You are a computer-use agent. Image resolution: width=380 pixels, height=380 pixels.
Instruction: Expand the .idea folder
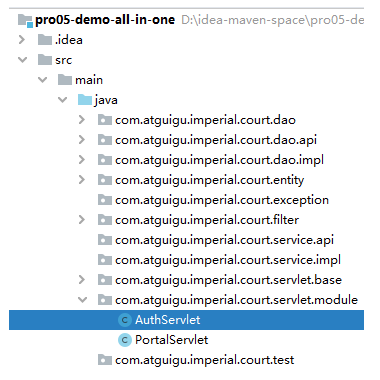coord(22,40)
